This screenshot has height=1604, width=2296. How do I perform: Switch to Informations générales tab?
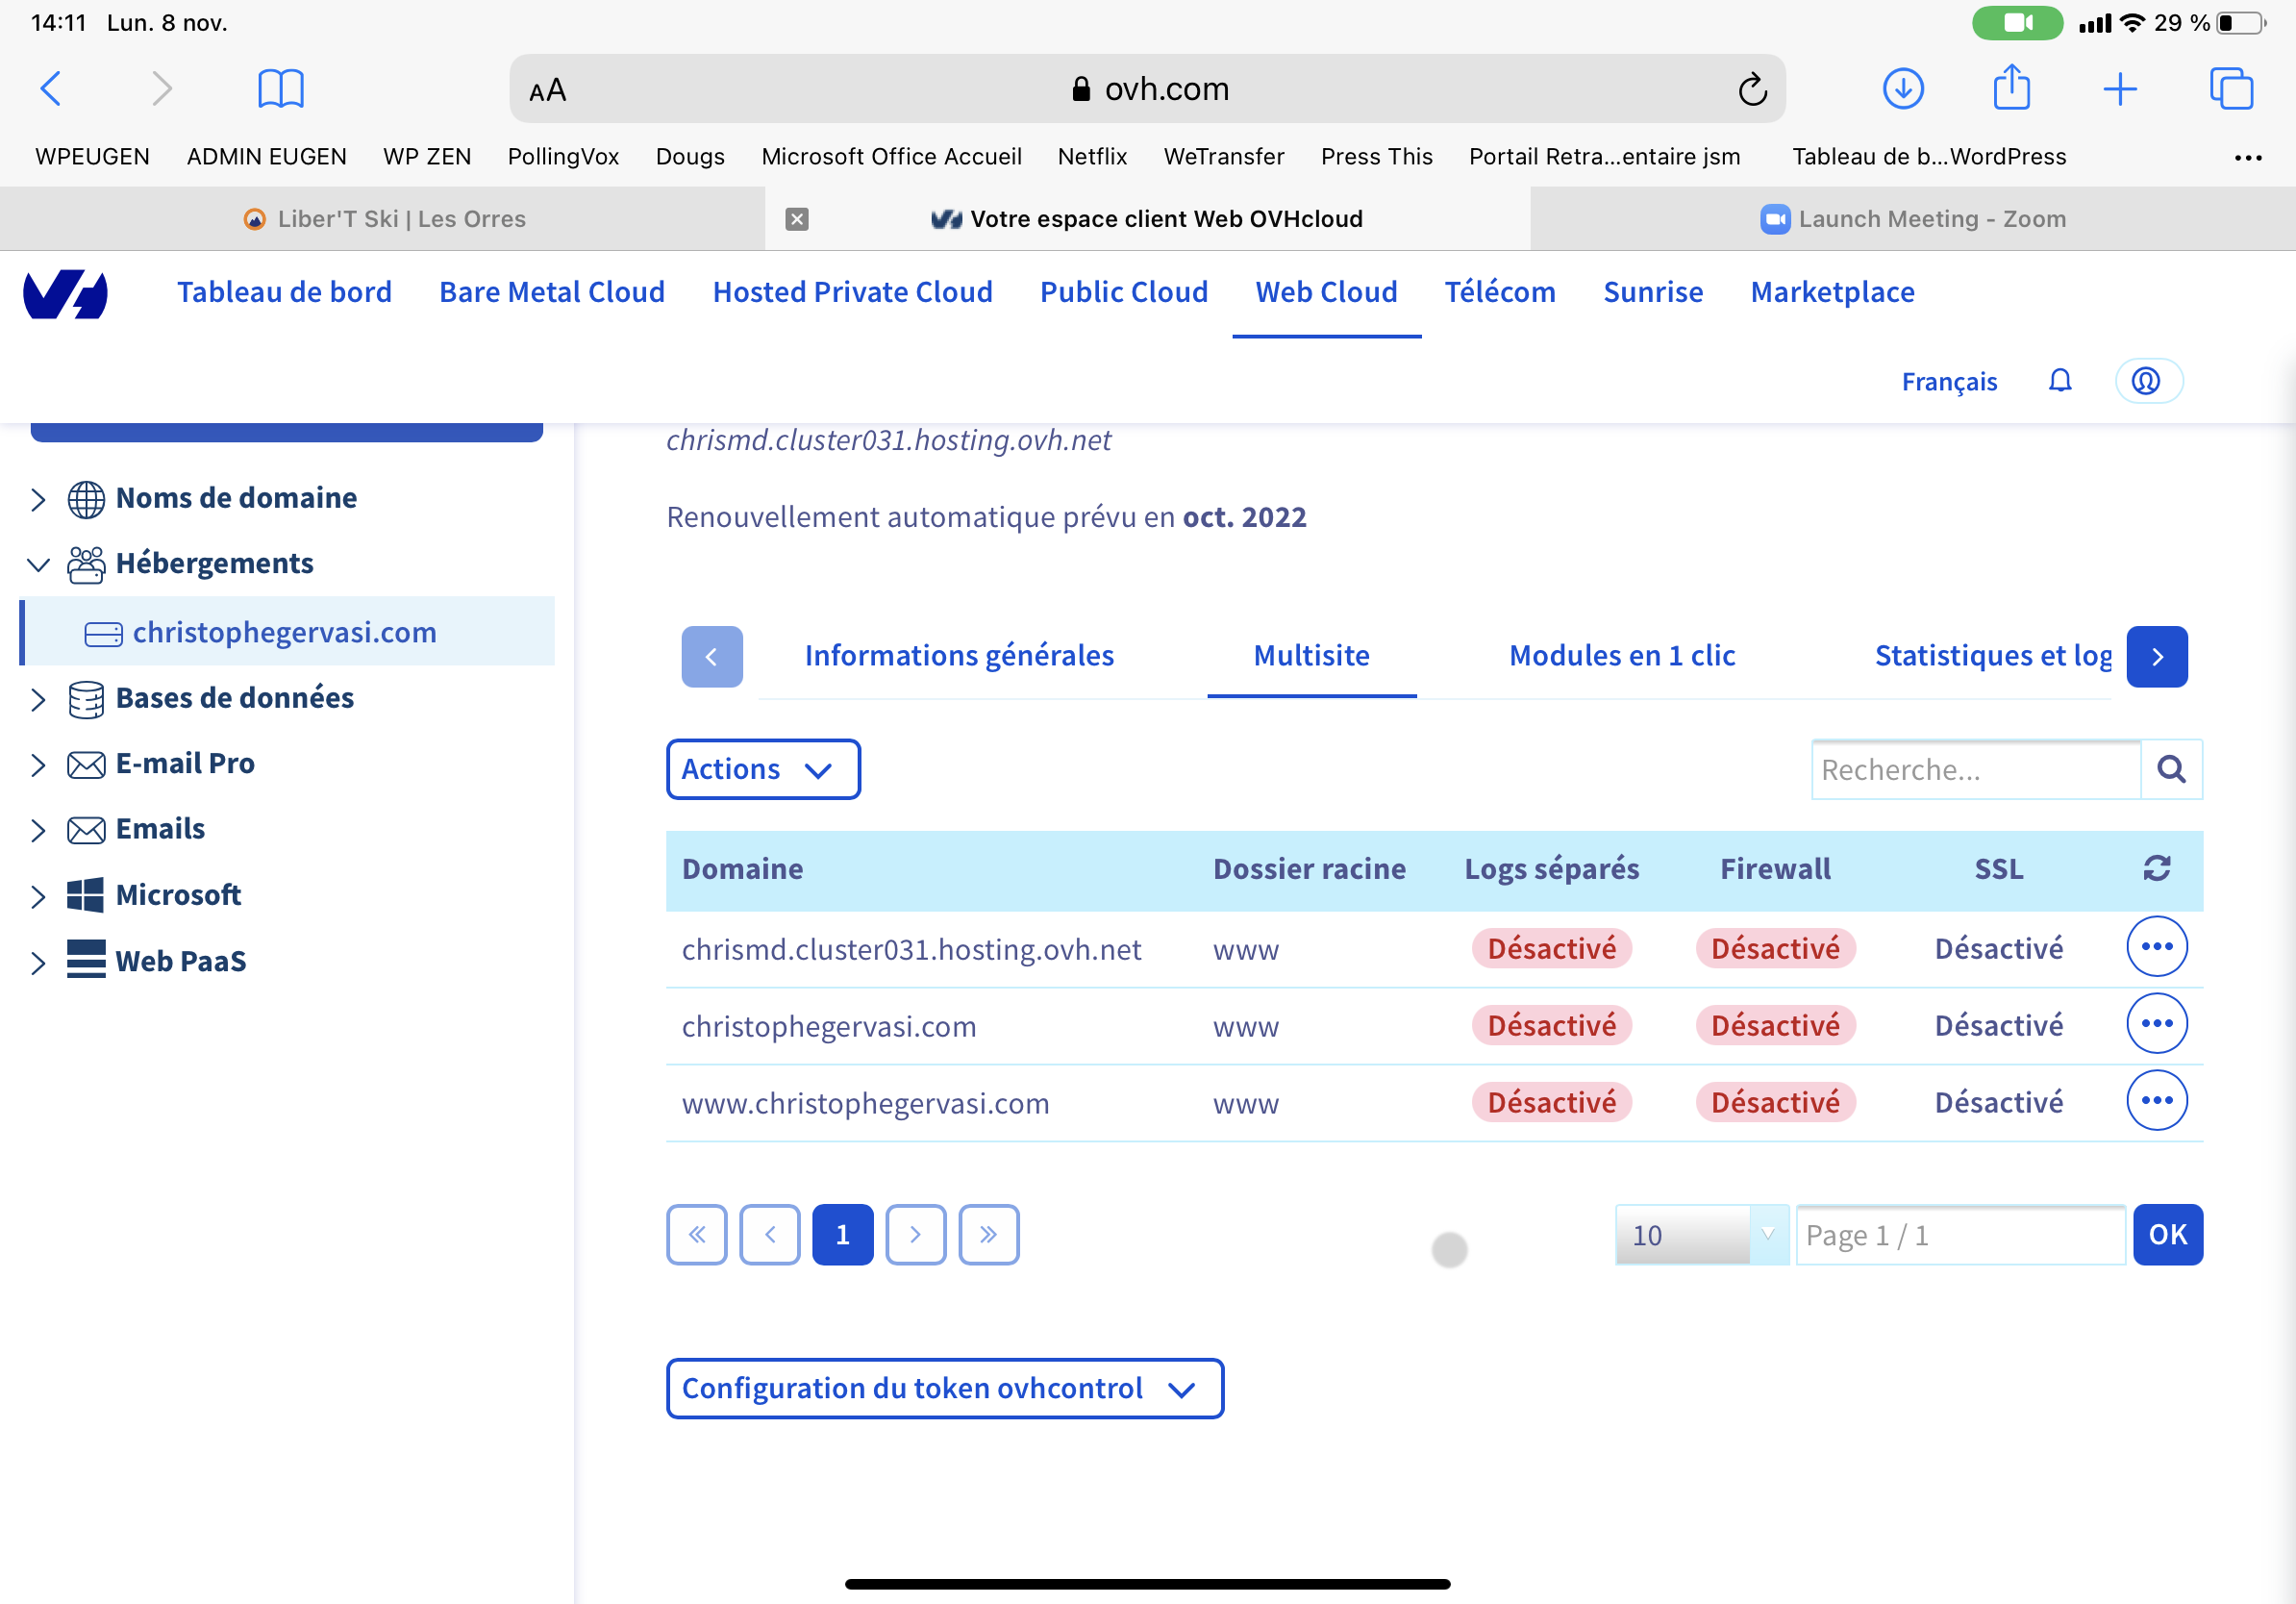click(x=958, y=656)
